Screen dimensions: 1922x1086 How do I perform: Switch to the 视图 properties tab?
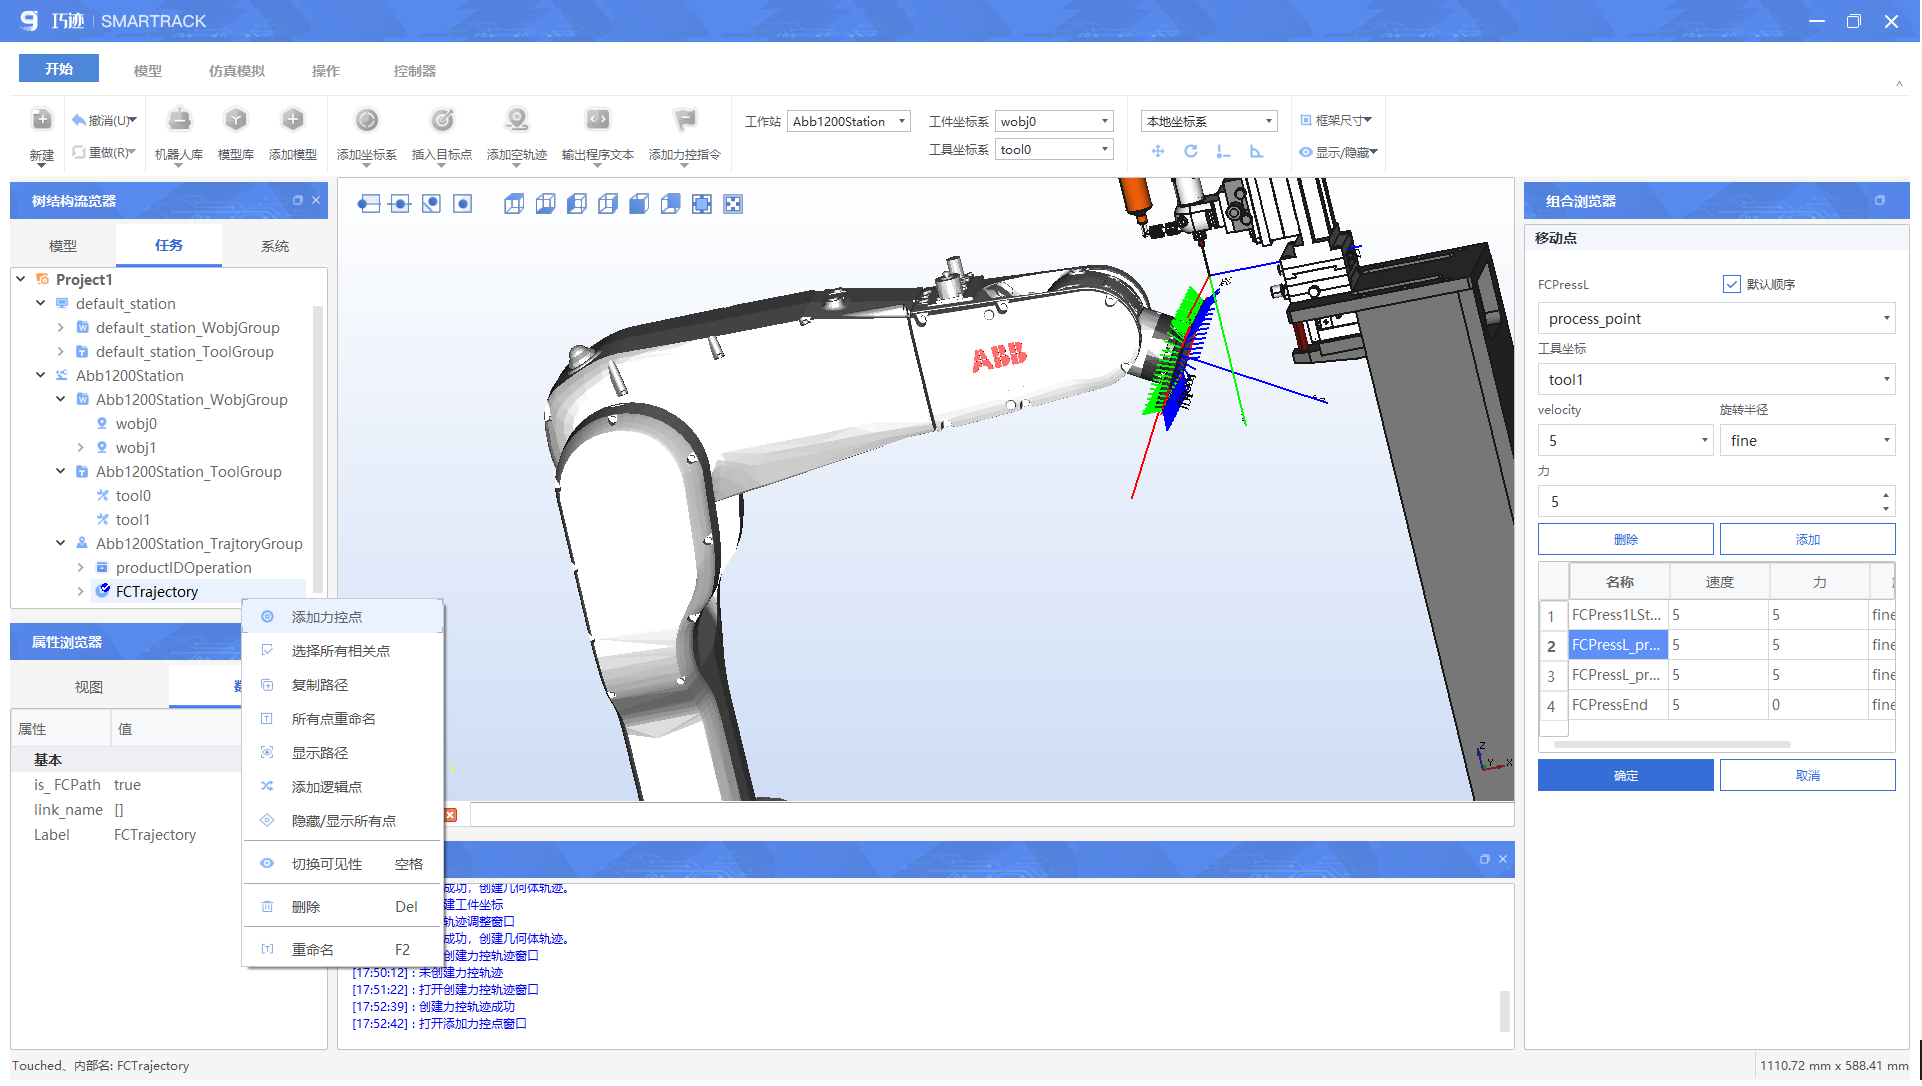coord(89,687)
